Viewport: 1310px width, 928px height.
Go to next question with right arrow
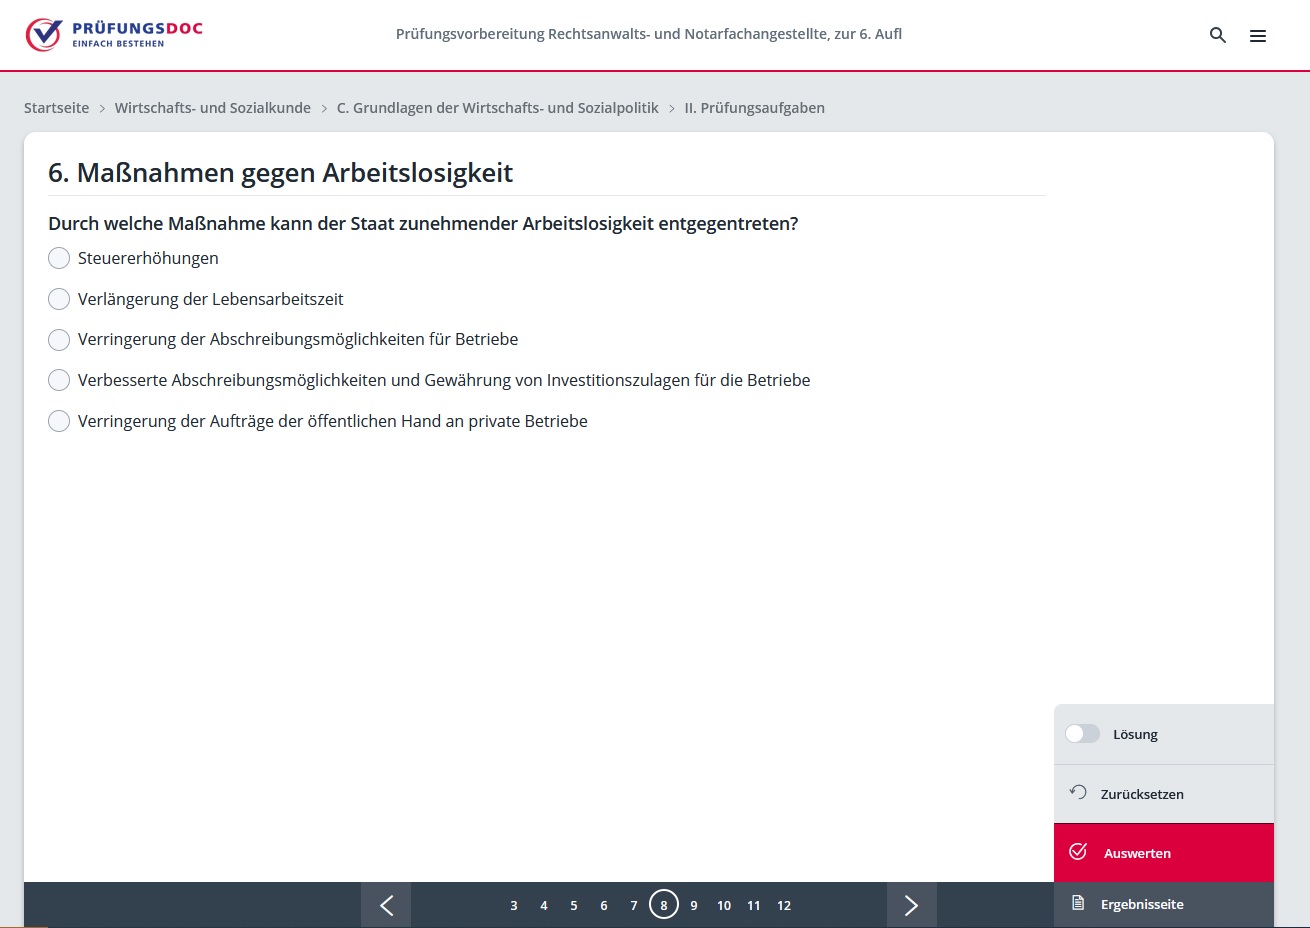[x=911, y=905]
